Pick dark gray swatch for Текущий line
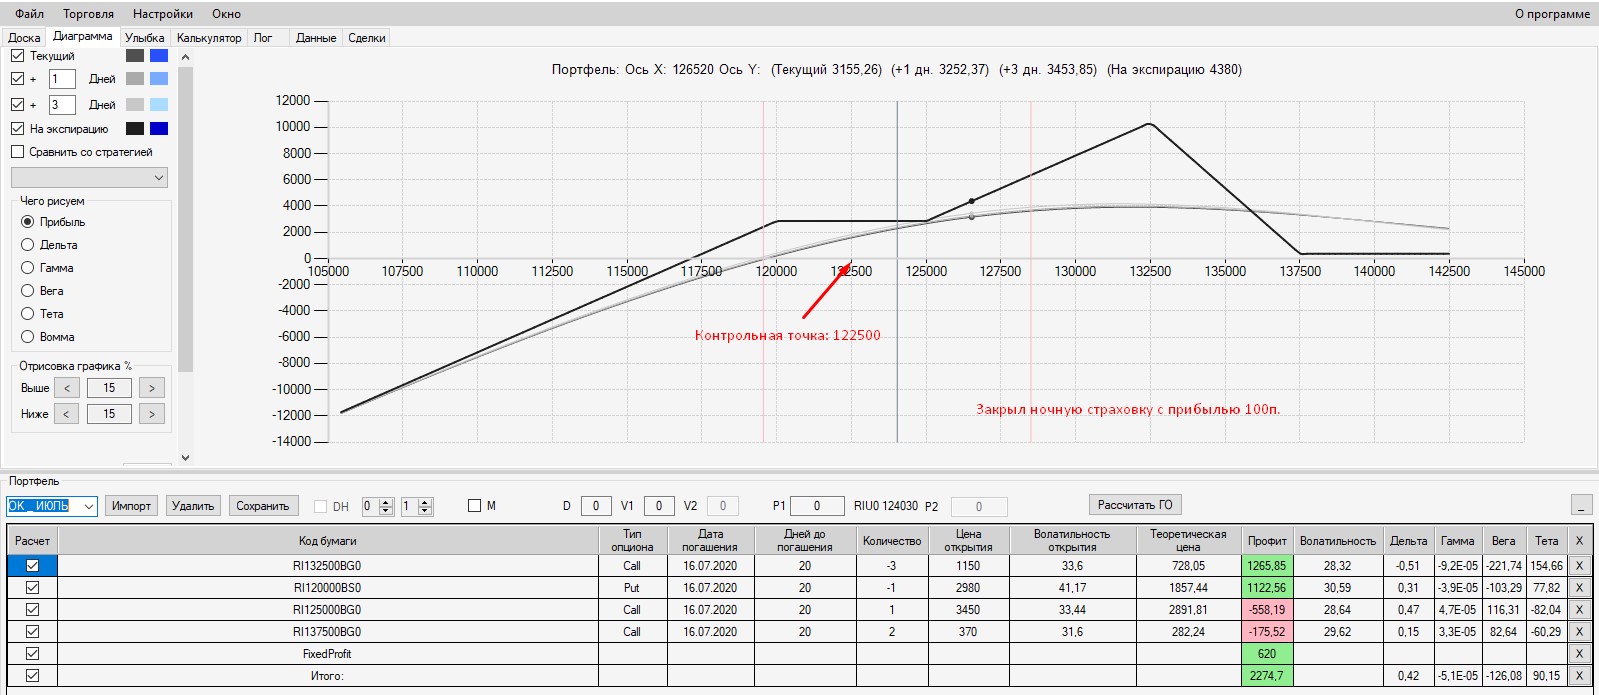Viewport: 1599px width, 695px height. [135, 56]
